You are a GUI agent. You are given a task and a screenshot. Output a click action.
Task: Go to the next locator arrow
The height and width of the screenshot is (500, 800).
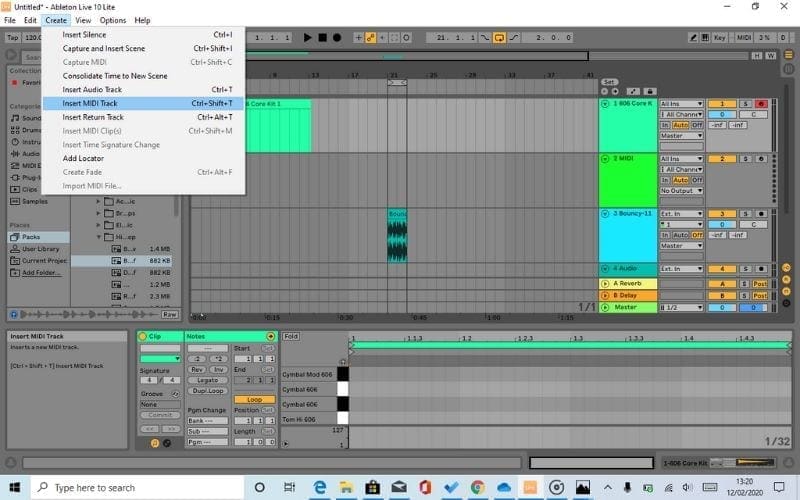coord(615,91)
